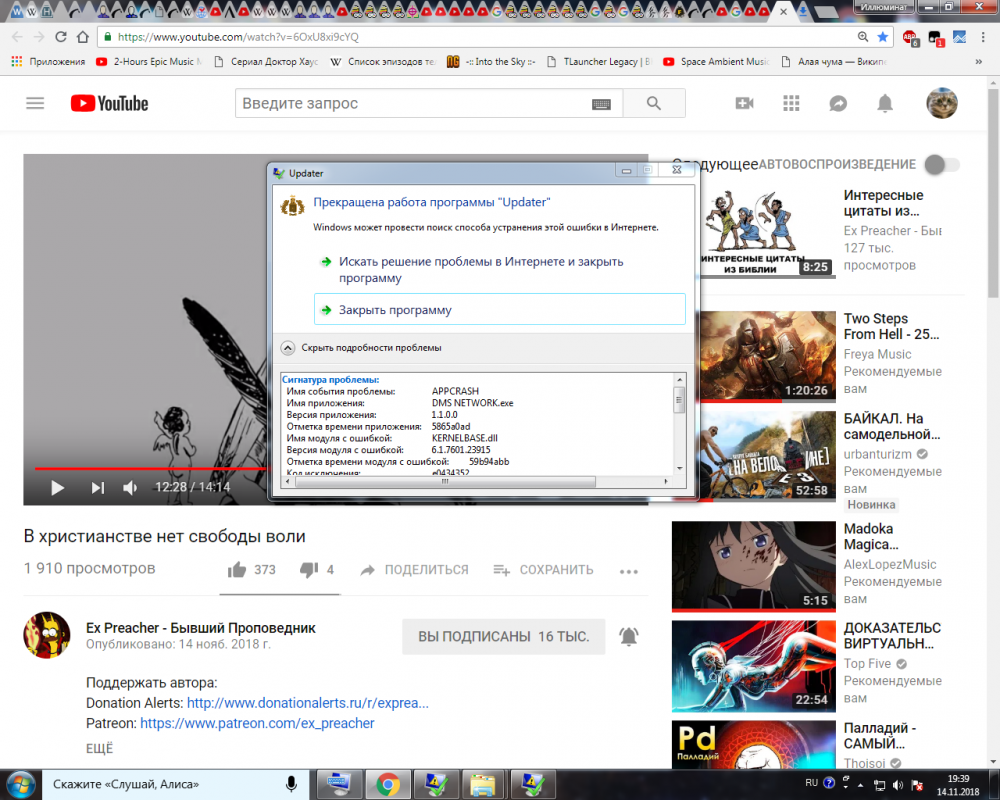Image resolution: width=1000 pixels, height=800 pixels.
Task: Skip to the next video
Action: pyautogui.click(x=97, y=488)
